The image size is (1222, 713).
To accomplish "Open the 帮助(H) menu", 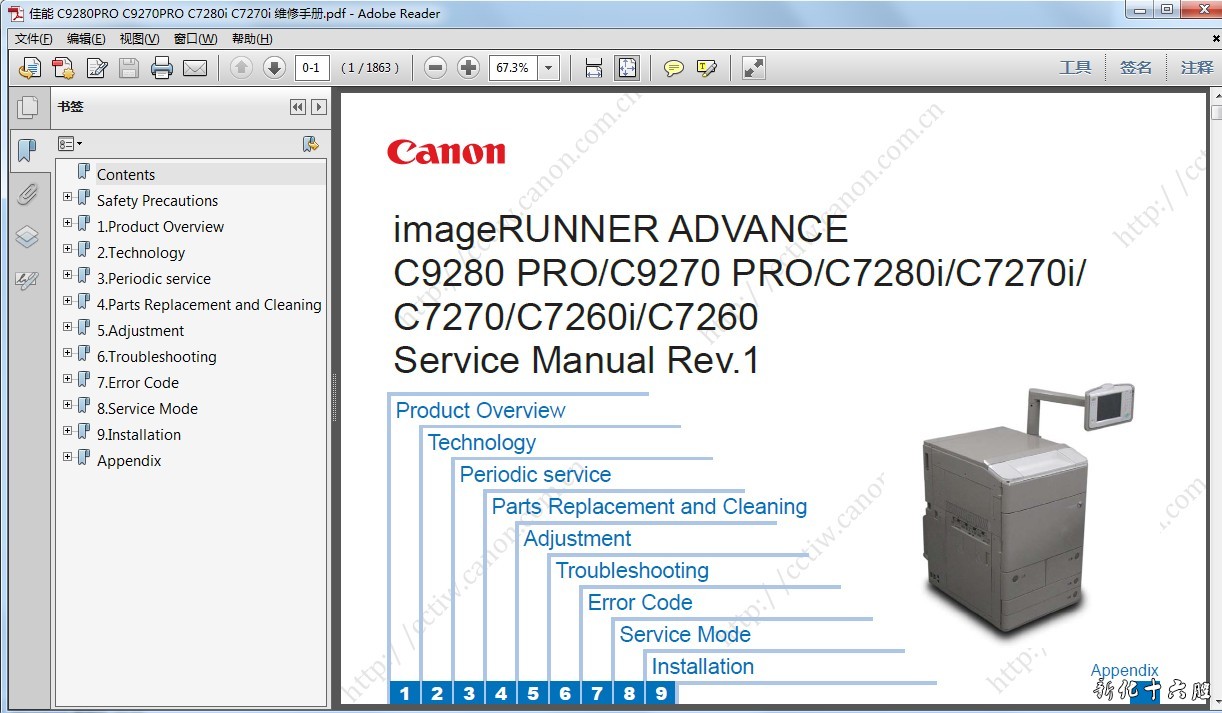I will (x=252, y=39).
